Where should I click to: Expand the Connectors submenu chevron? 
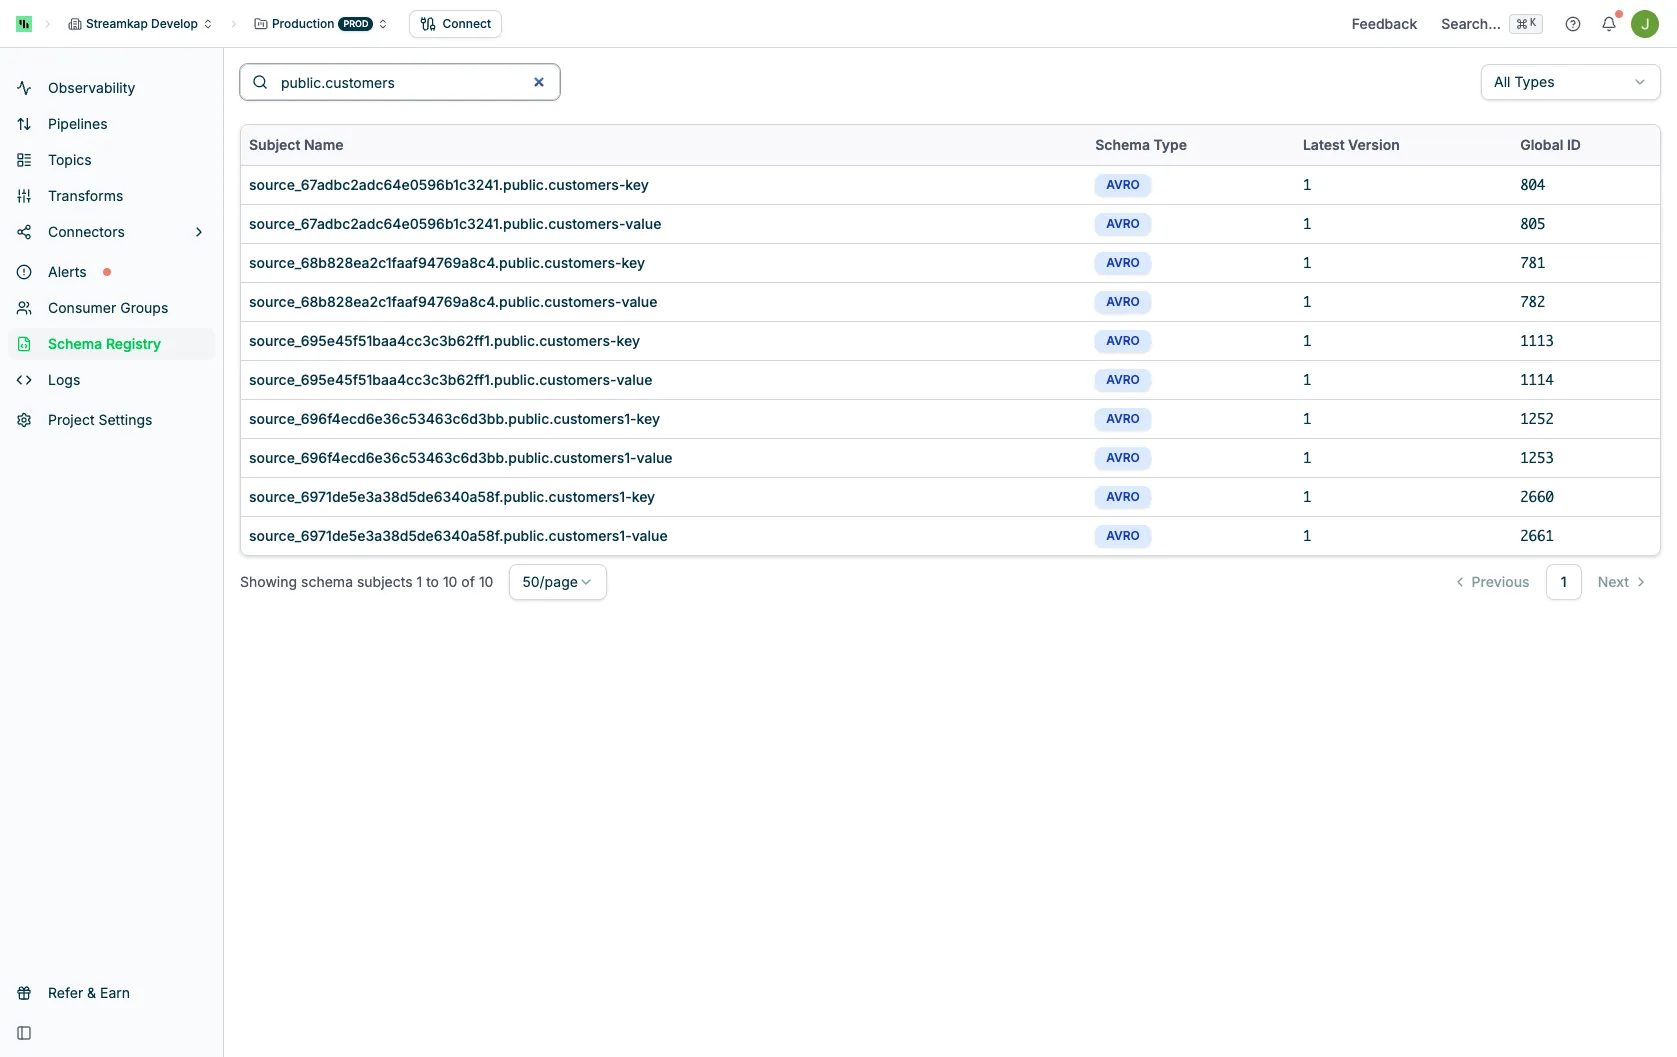tap(199, 232)
